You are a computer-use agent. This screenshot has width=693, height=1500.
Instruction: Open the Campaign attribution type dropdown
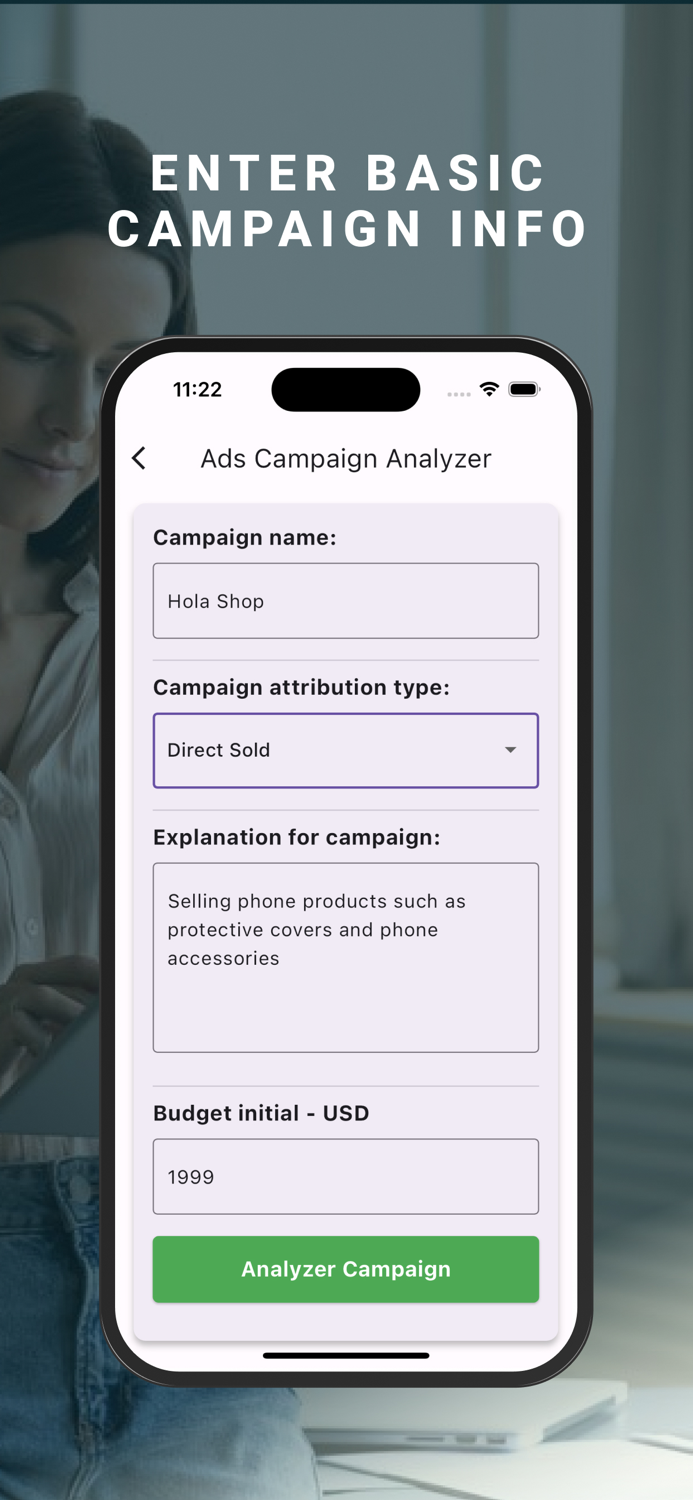[x=345, y=750]
